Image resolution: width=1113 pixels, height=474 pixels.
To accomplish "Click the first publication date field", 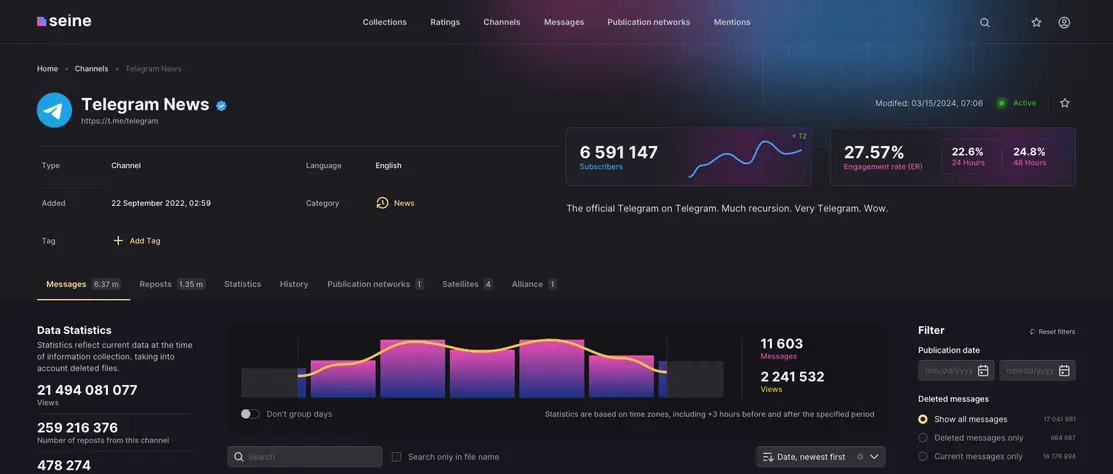I will tap(956, 370).
